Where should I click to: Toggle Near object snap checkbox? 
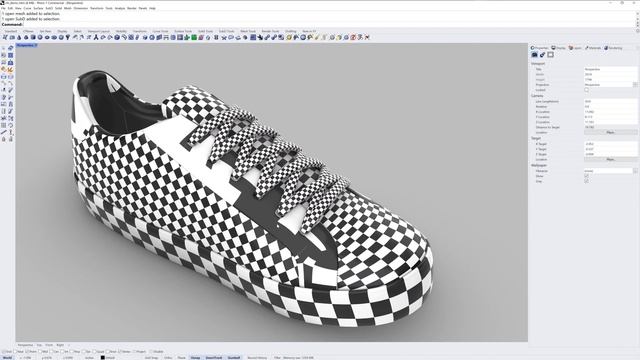(15, 351)
